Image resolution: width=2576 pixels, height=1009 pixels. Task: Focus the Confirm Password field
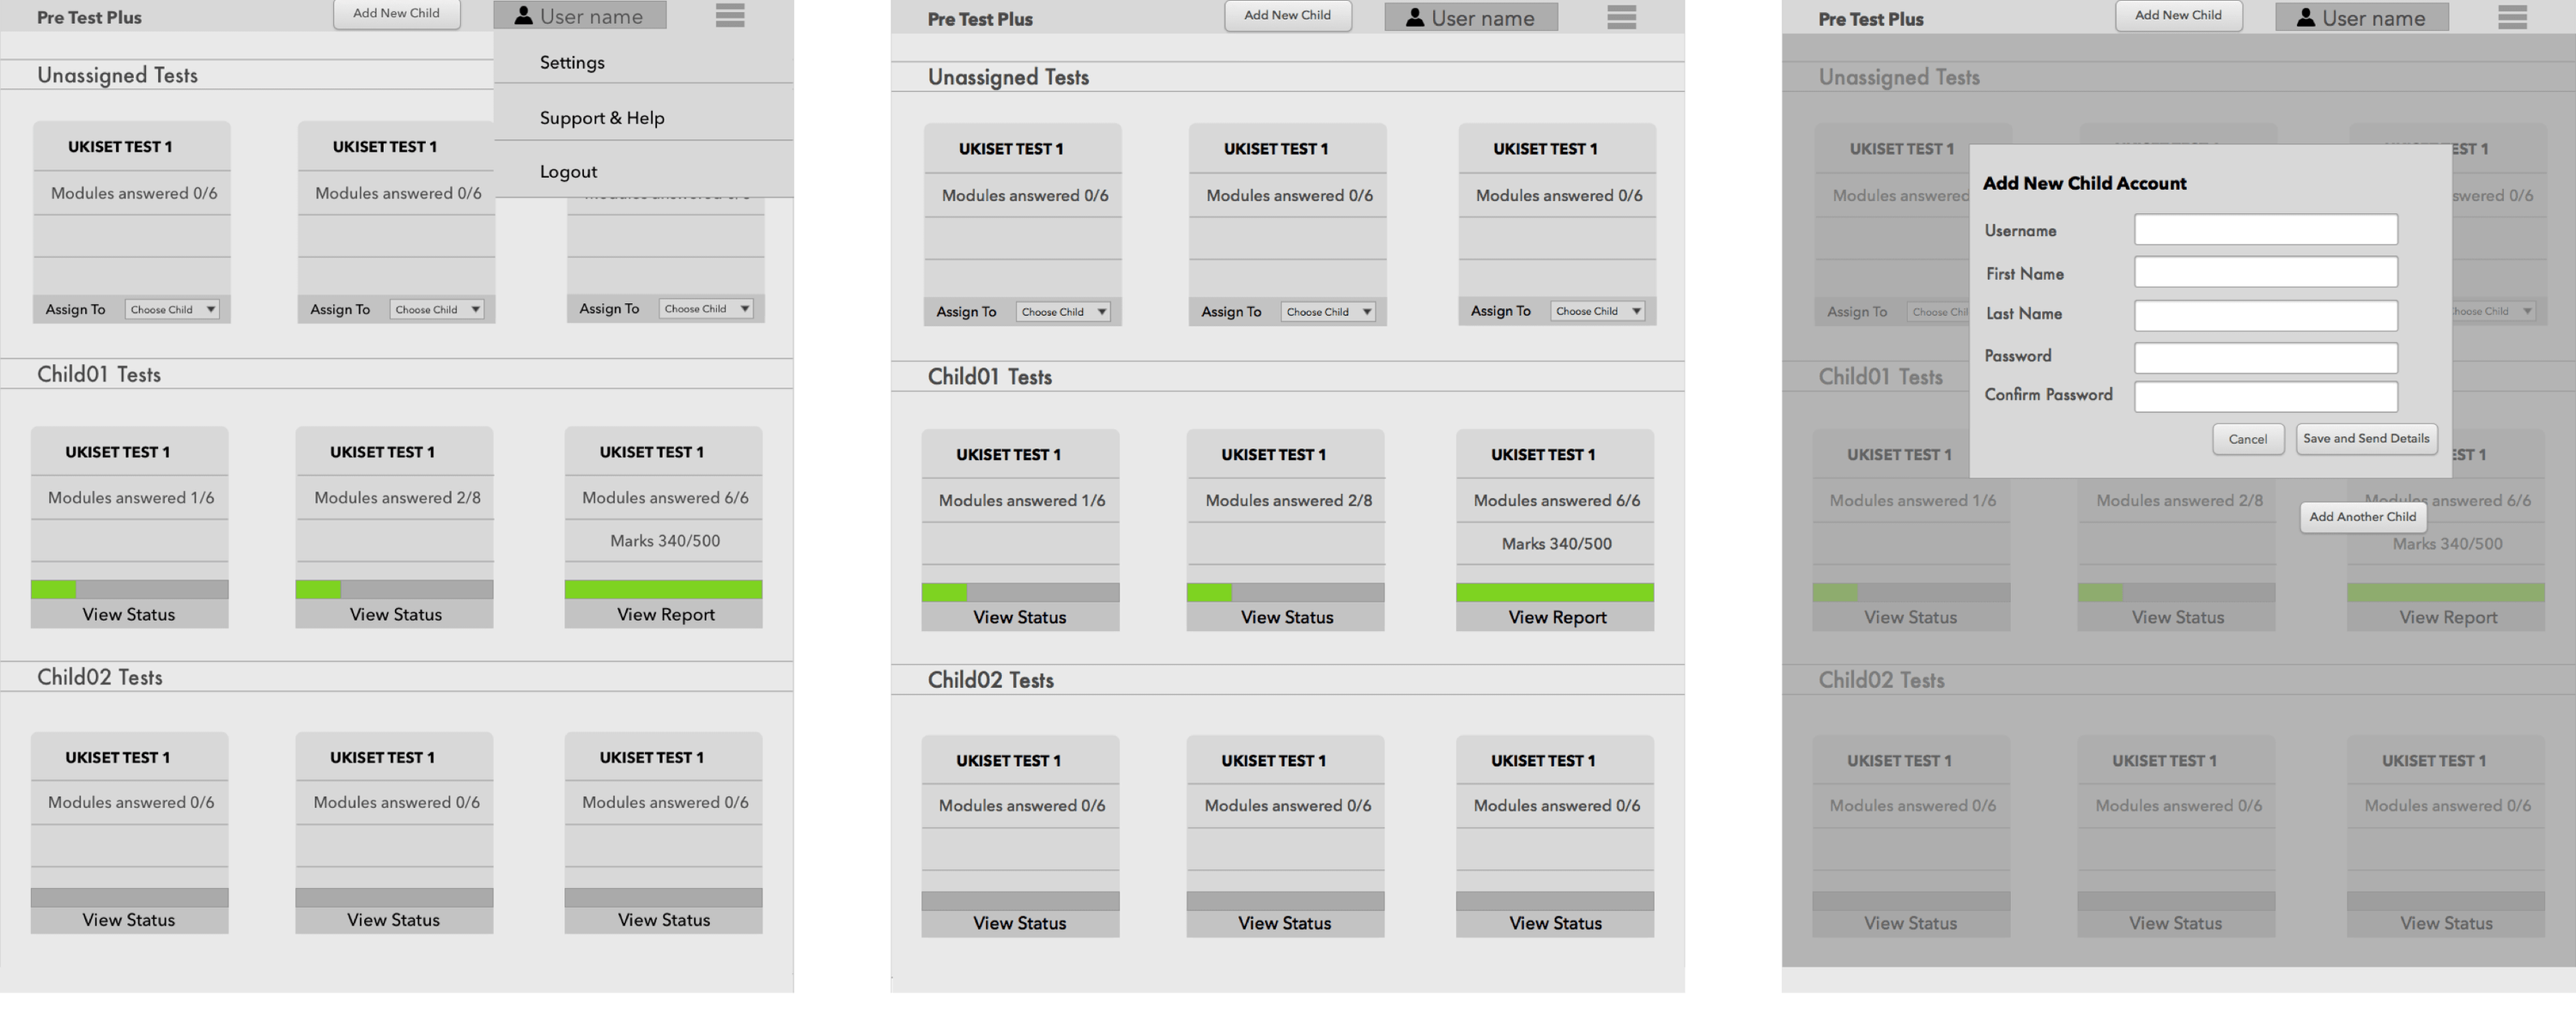tap(2265, 396)
